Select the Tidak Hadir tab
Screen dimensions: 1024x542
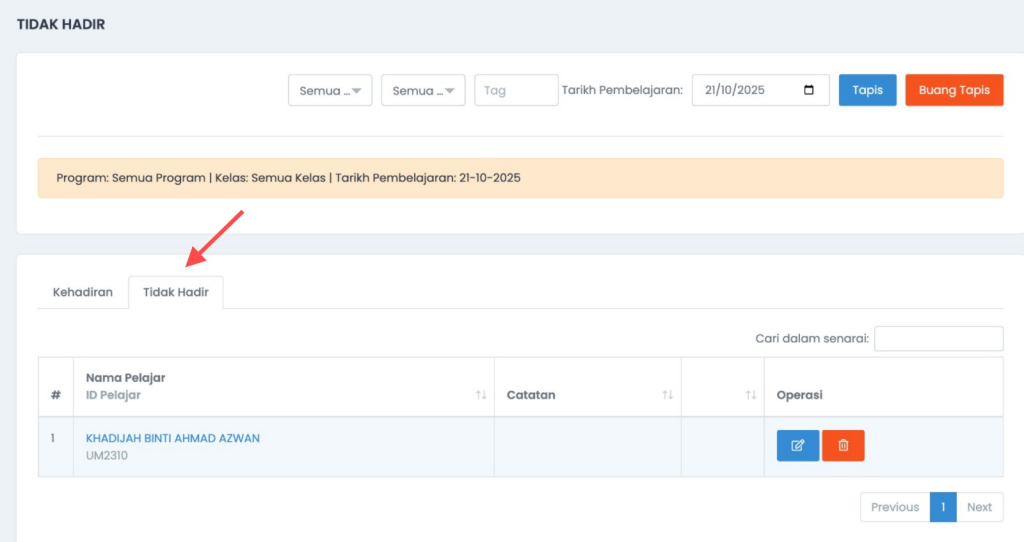point(176,293)
